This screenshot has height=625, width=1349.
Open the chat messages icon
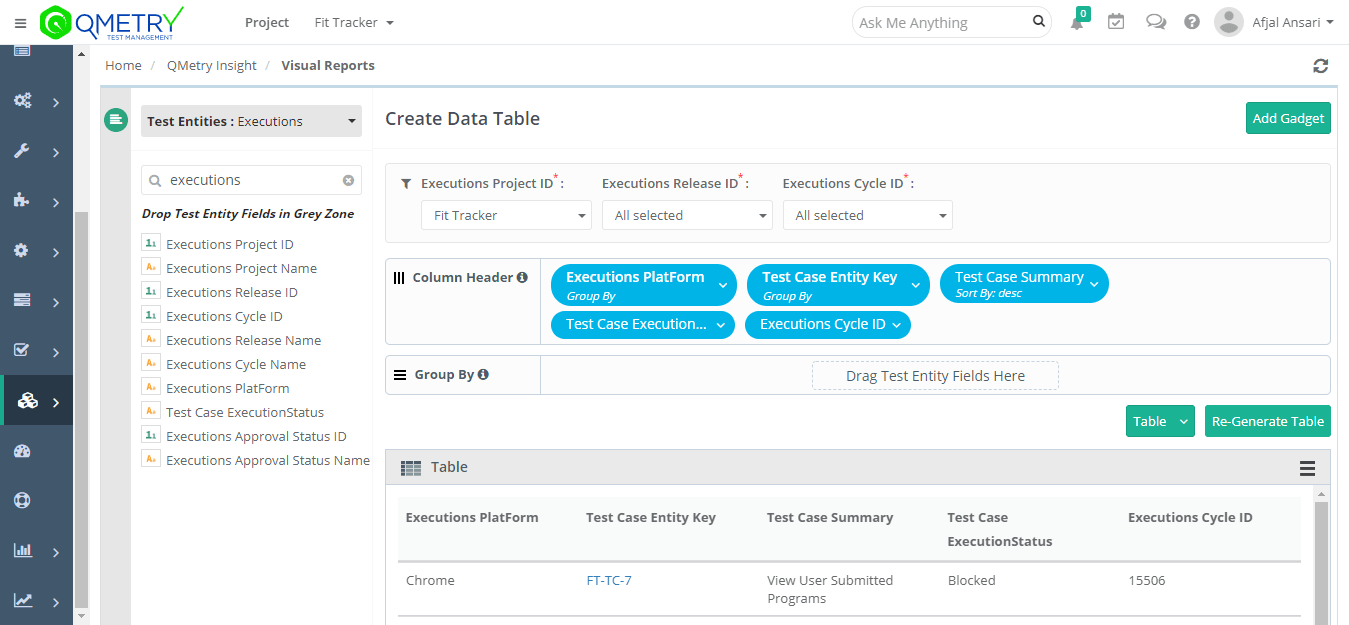pyautogui.click(x=1156, y=21)
